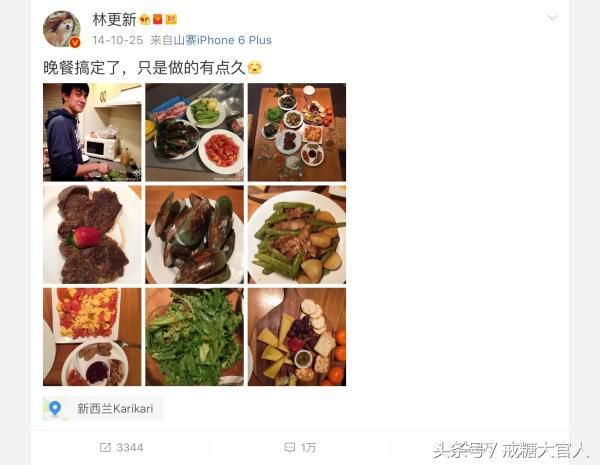This screenshot has height=465, width=600.
Task: Open steak with strawberry photo
Action: (x=92, y=235)
